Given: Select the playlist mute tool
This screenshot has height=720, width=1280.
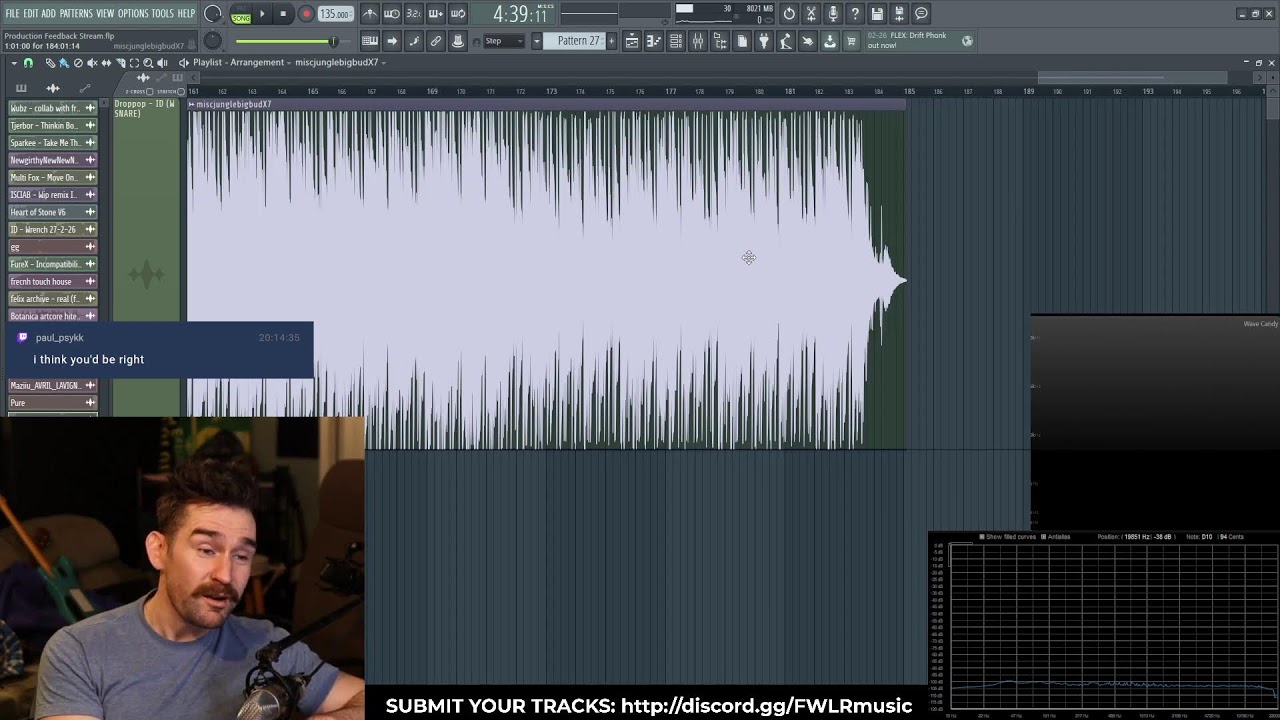Looking at the screenshot, I should pyautogui.click(x=92, y=63).
